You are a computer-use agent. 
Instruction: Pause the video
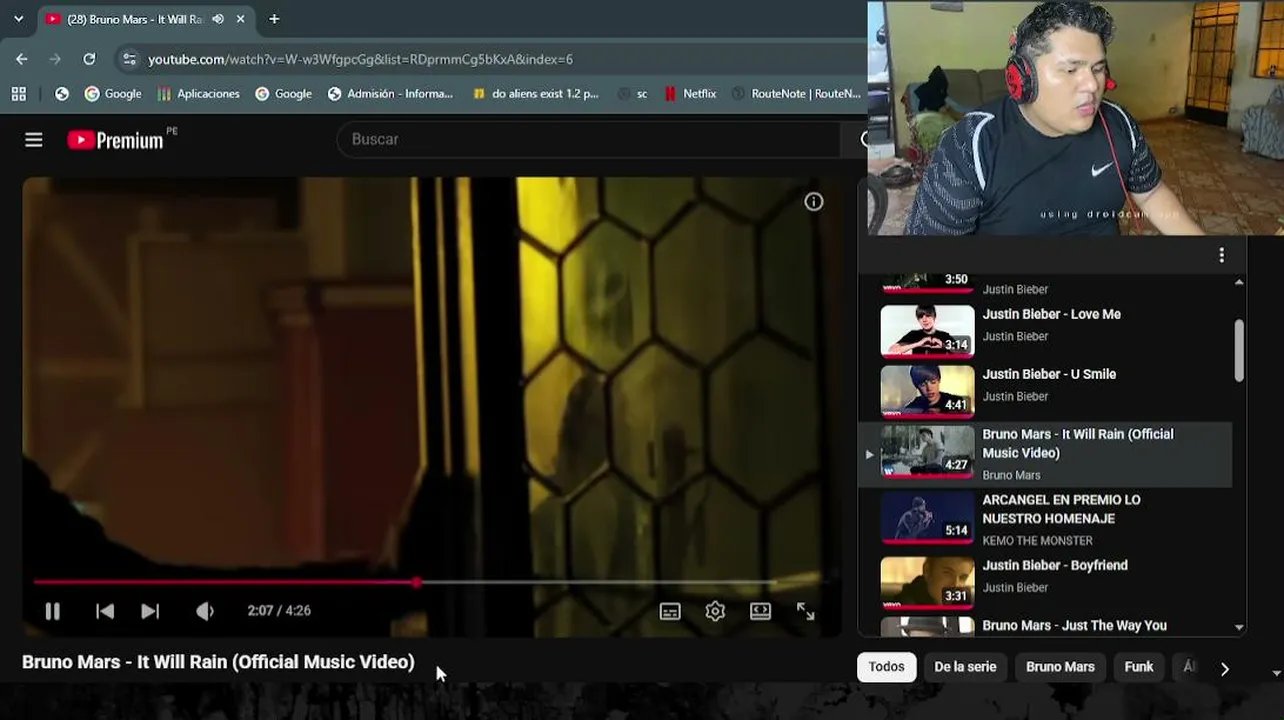click(x=53, y=611)
